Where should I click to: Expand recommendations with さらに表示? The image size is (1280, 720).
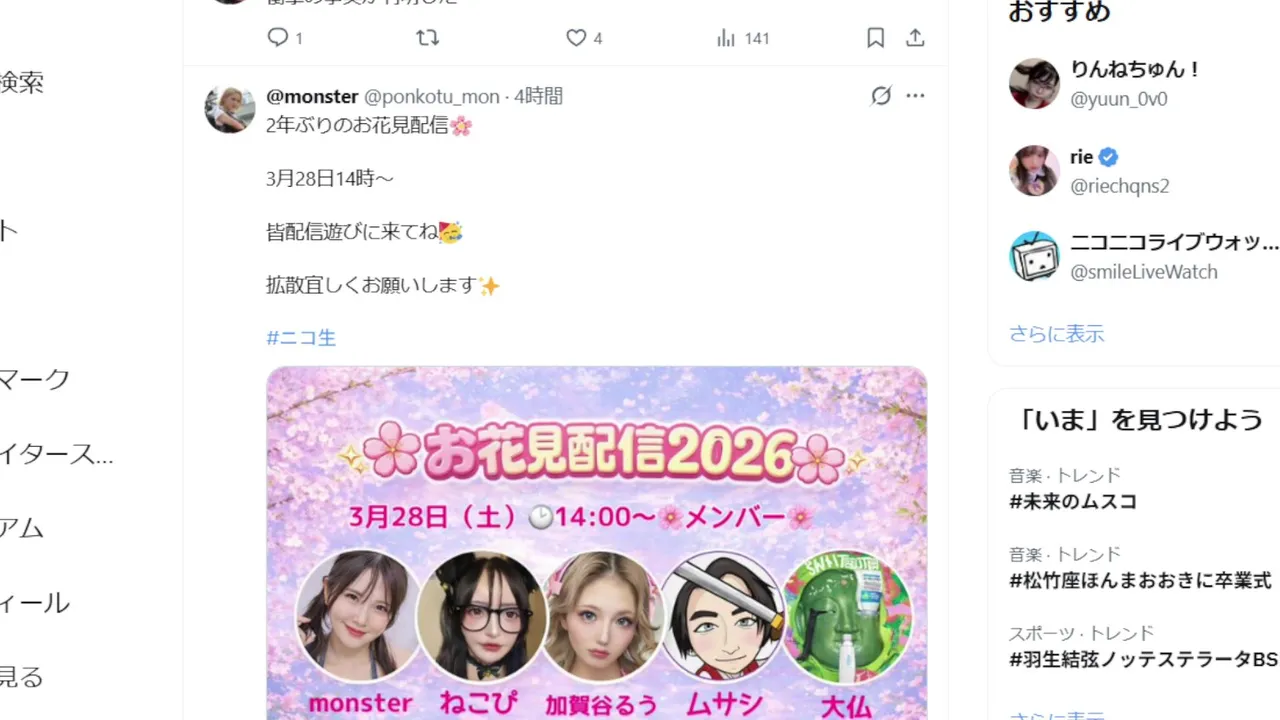tap(1056, 334)
